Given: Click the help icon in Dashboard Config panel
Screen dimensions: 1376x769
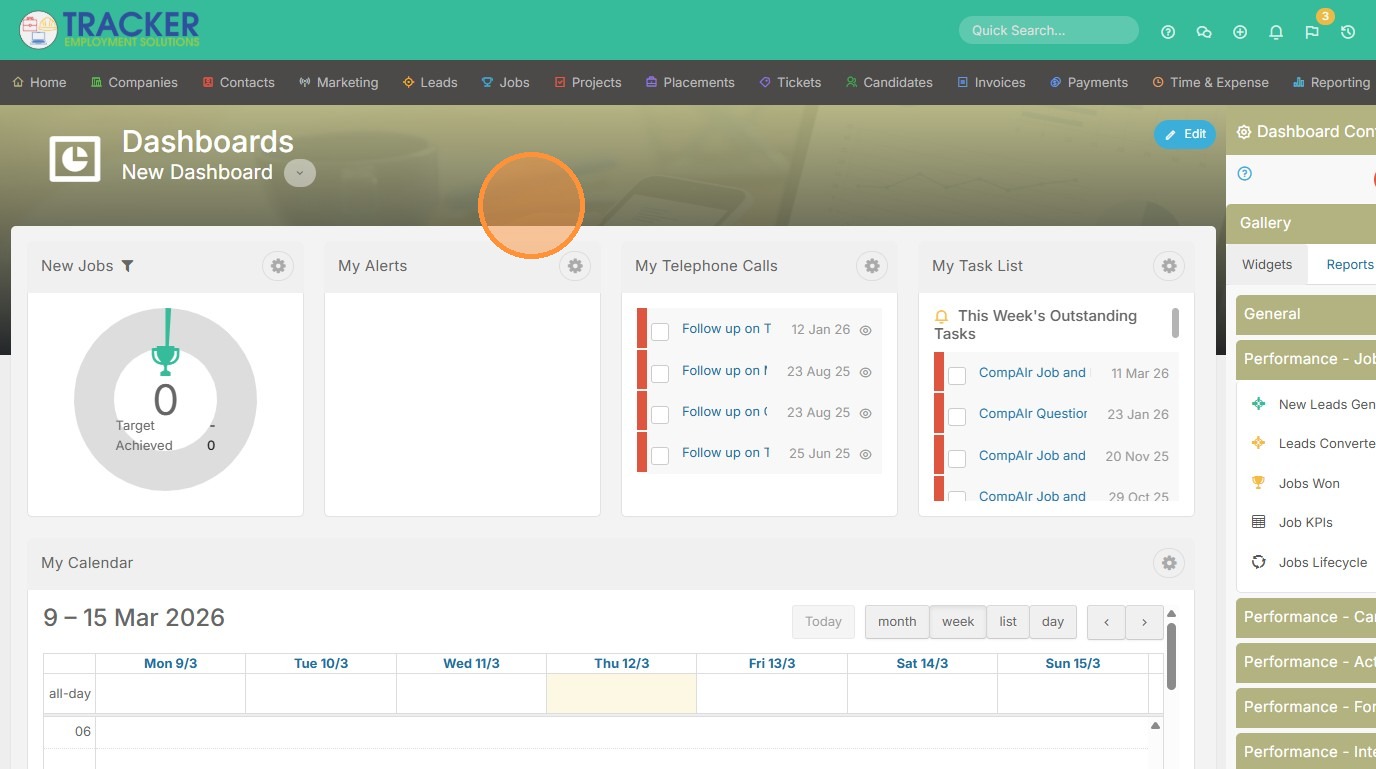Looking at the screenshot, I should tap(1245, 174).
